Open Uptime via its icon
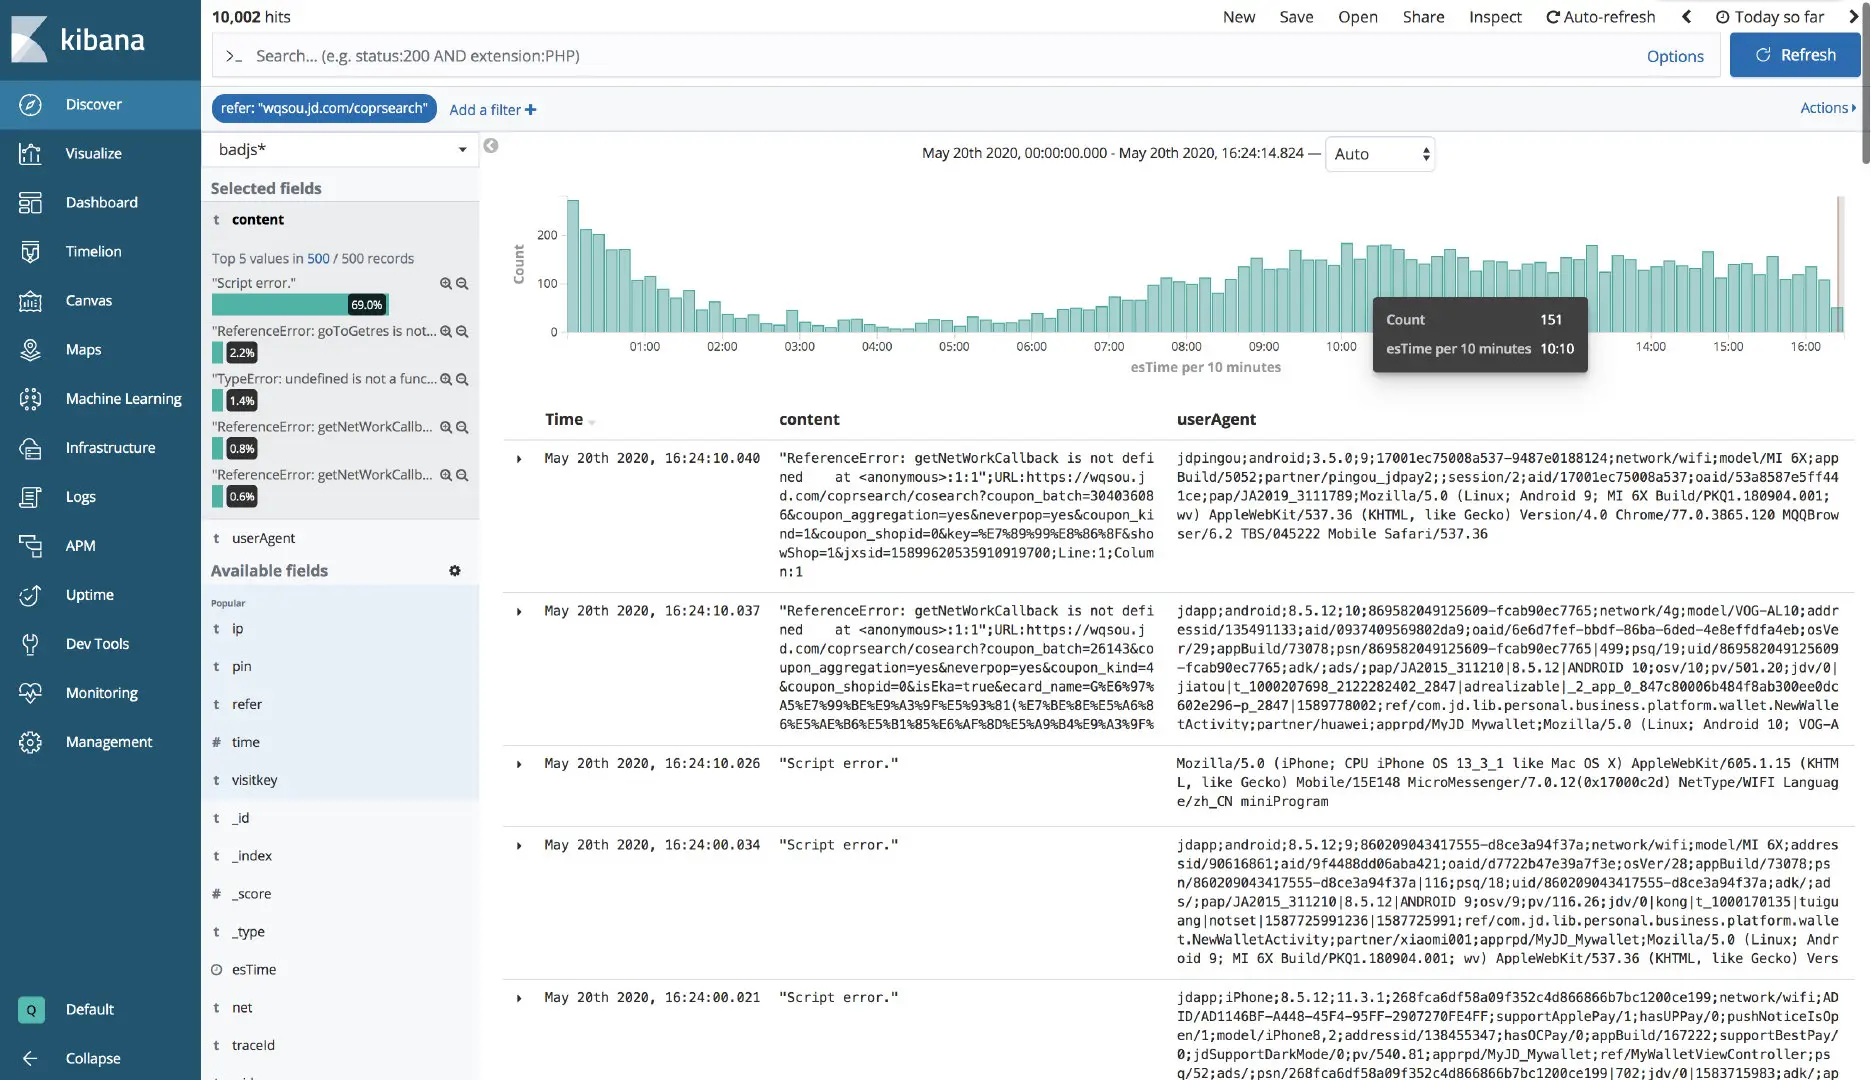Image resolution: width=1871 pixels, height=1080 pixels. [30, 595]
